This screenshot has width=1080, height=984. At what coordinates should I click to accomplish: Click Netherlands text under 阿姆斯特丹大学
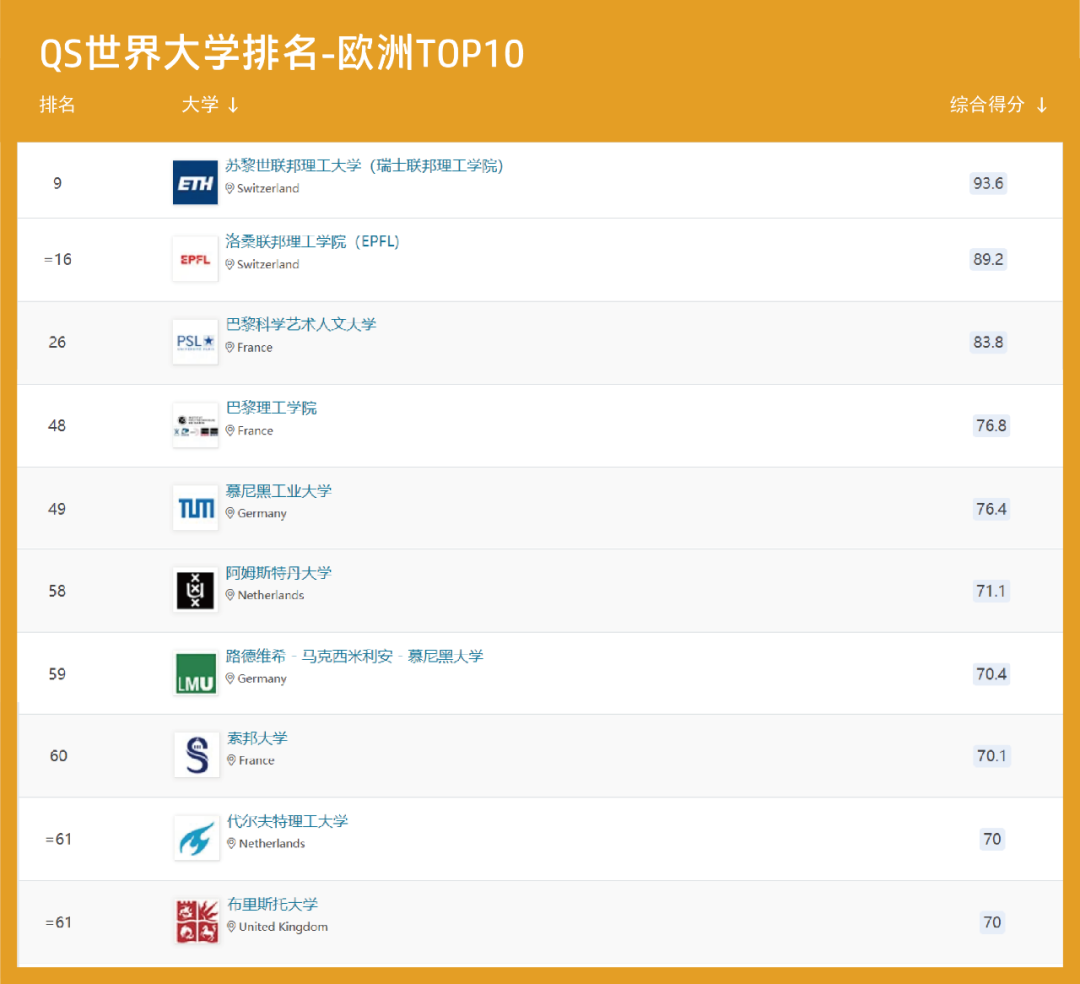pos(271,595)
